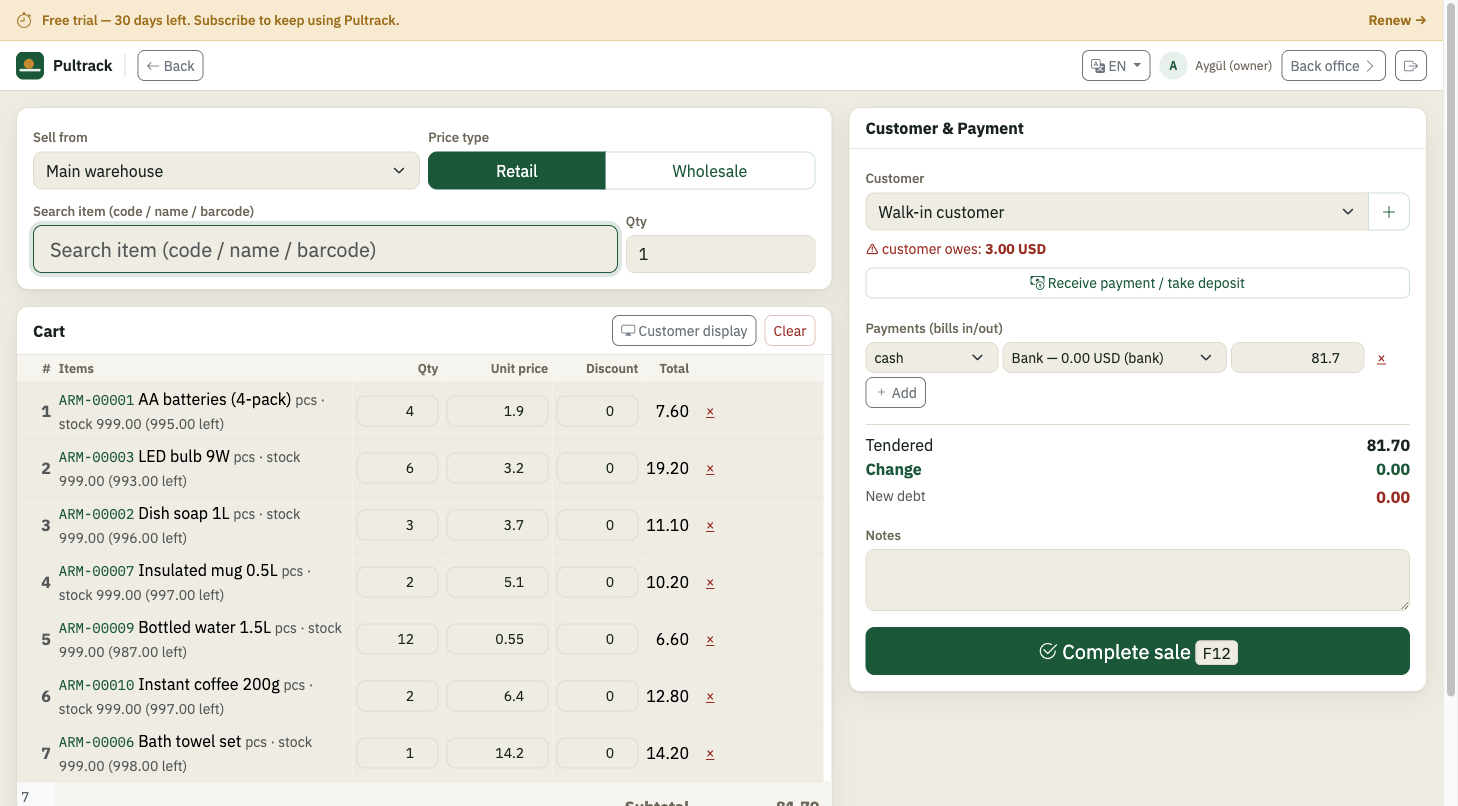This screenshot has height=806, width=1458.
Task: Click item code ARM-00007
Action: coord(96,571)
